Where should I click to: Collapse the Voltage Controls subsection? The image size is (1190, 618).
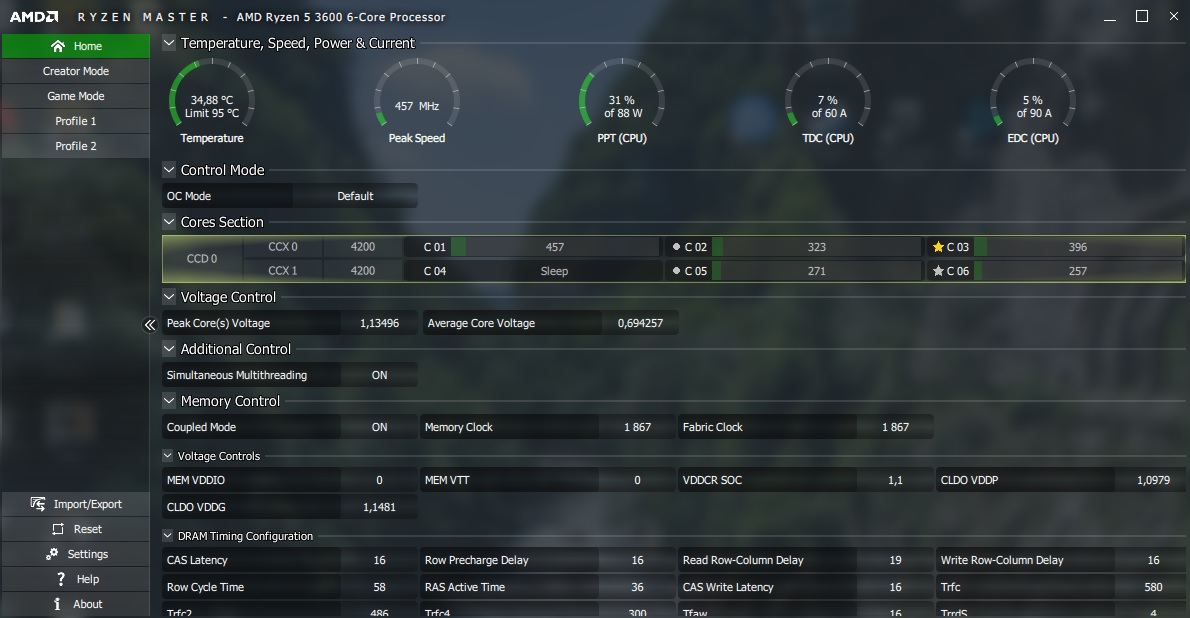click(168, 456)
